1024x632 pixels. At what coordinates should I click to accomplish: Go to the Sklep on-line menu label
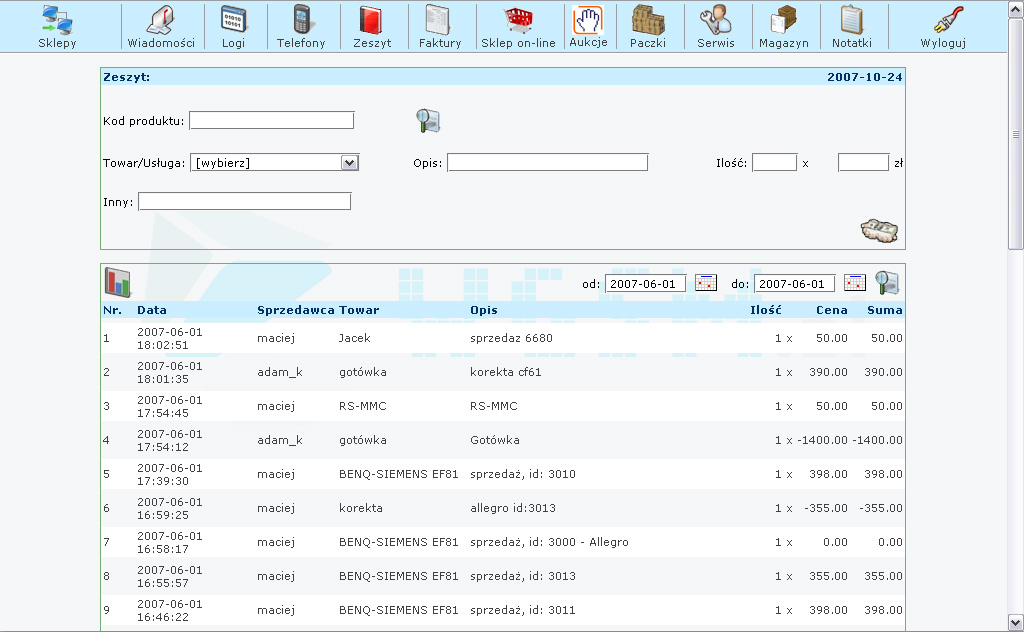[519, 43]
